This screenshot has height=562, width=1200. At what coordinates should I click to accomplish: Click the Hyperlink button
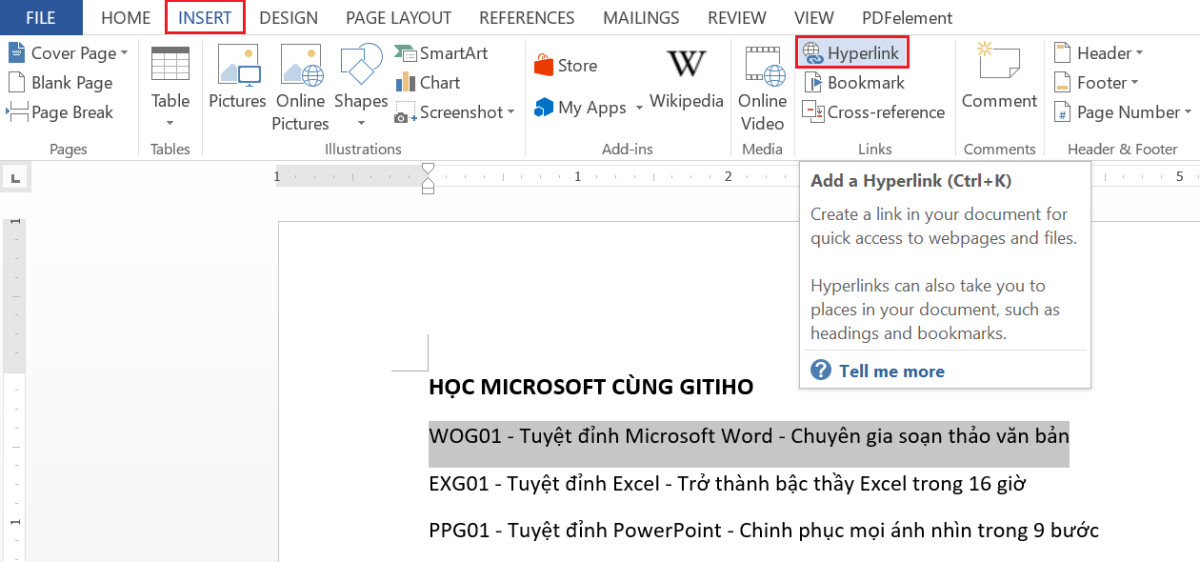point(852,53)
